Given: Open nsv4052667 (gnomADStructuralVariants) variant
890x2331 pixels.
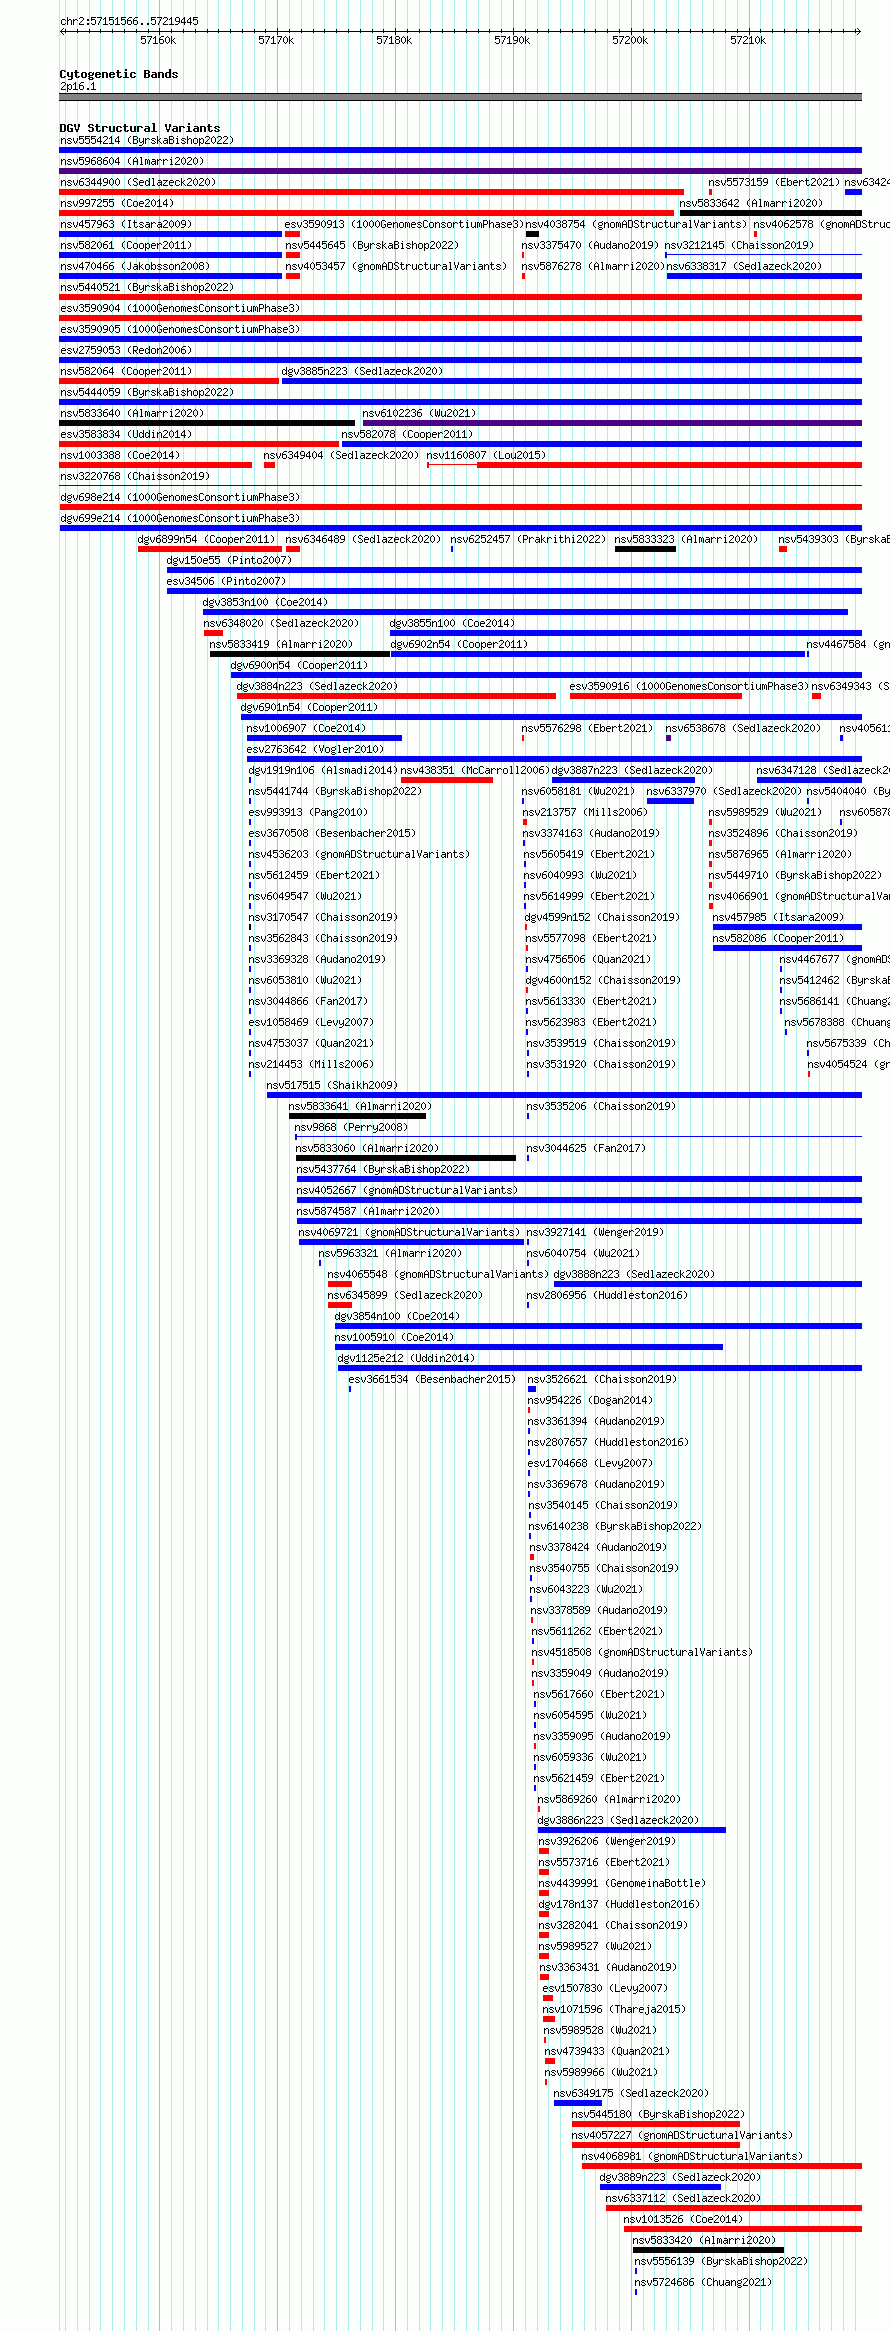Looking at the screenshot, I should (x=407, y=1190).
